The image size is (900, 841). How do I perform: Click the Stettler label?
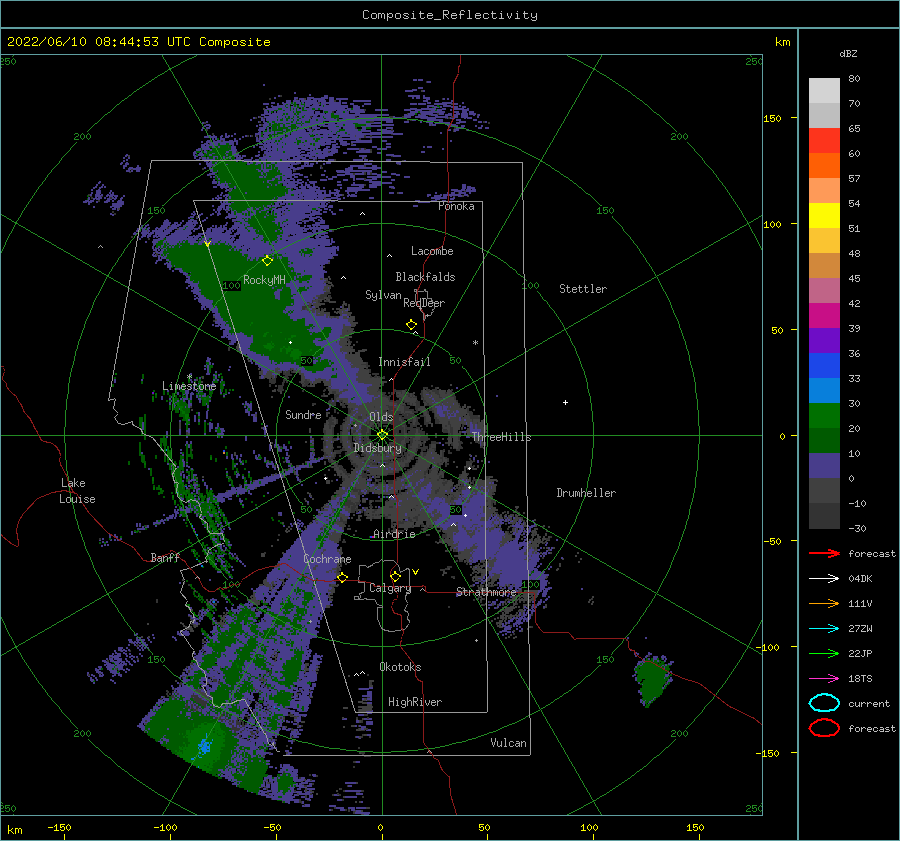point(583,289)
